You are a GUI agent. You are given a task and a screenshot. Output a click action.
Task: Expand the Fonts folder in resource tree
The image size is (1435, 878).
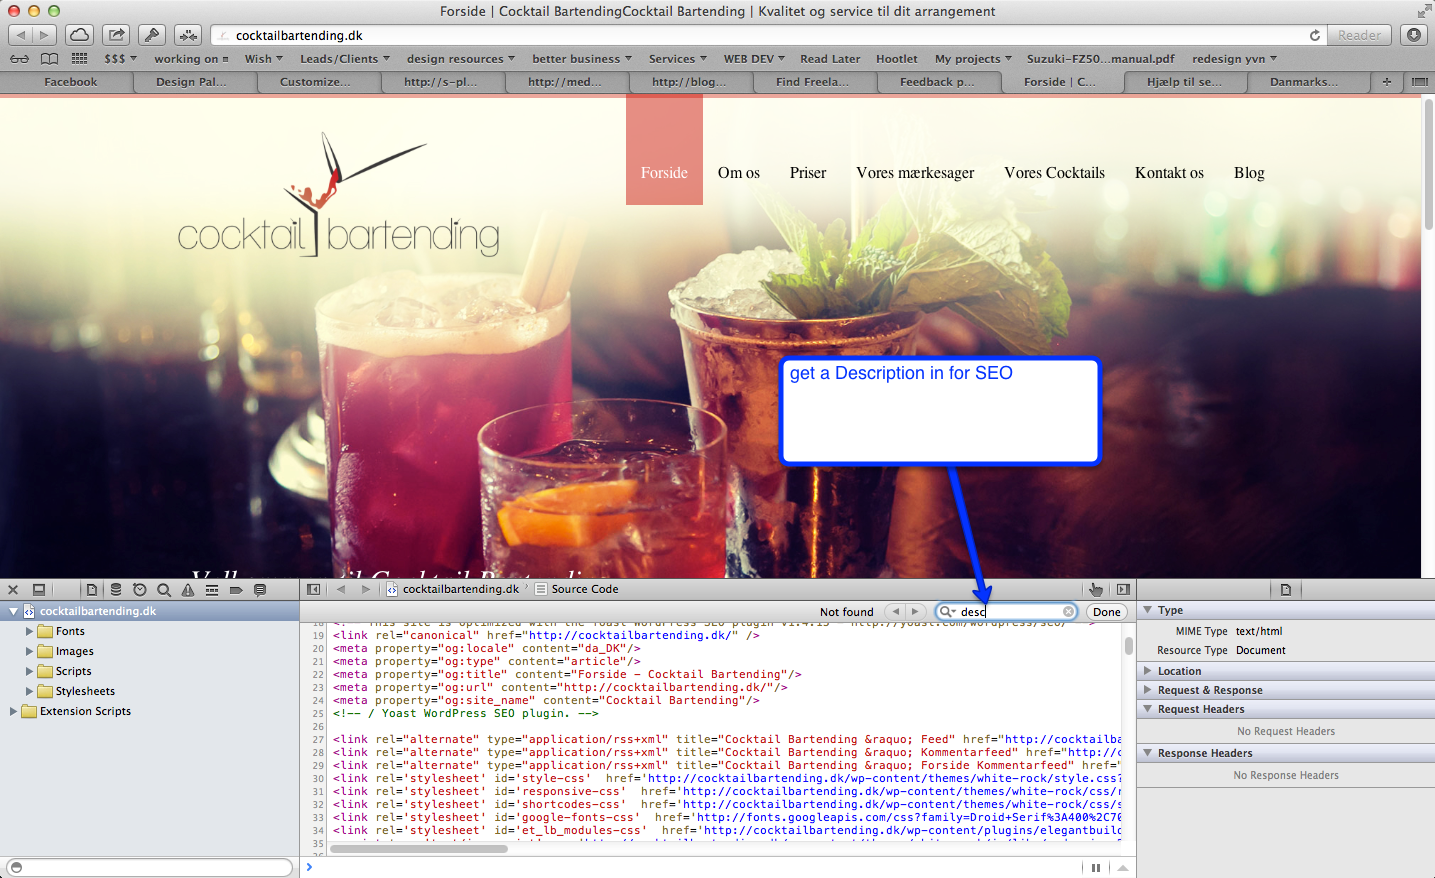click(29, 631)
